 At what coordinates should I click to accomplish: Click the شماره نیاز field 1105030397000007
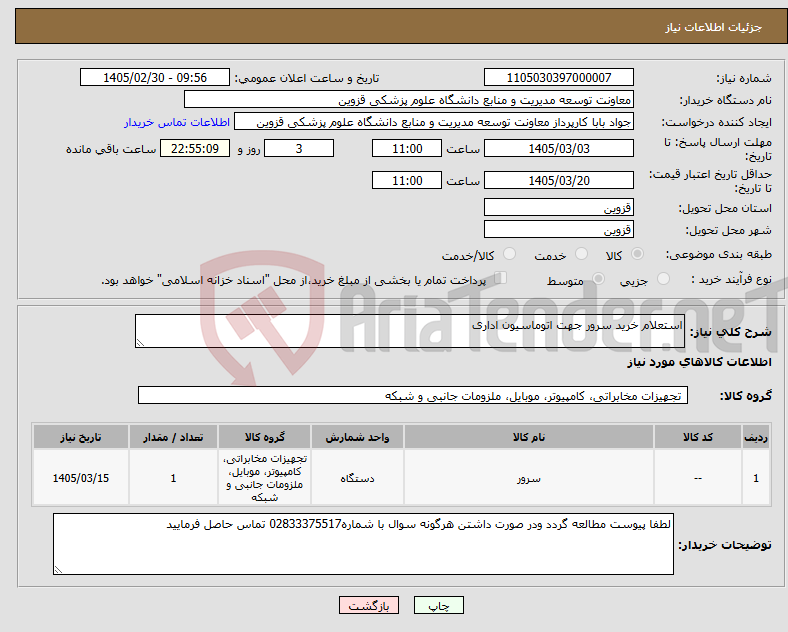pos(558,77)
